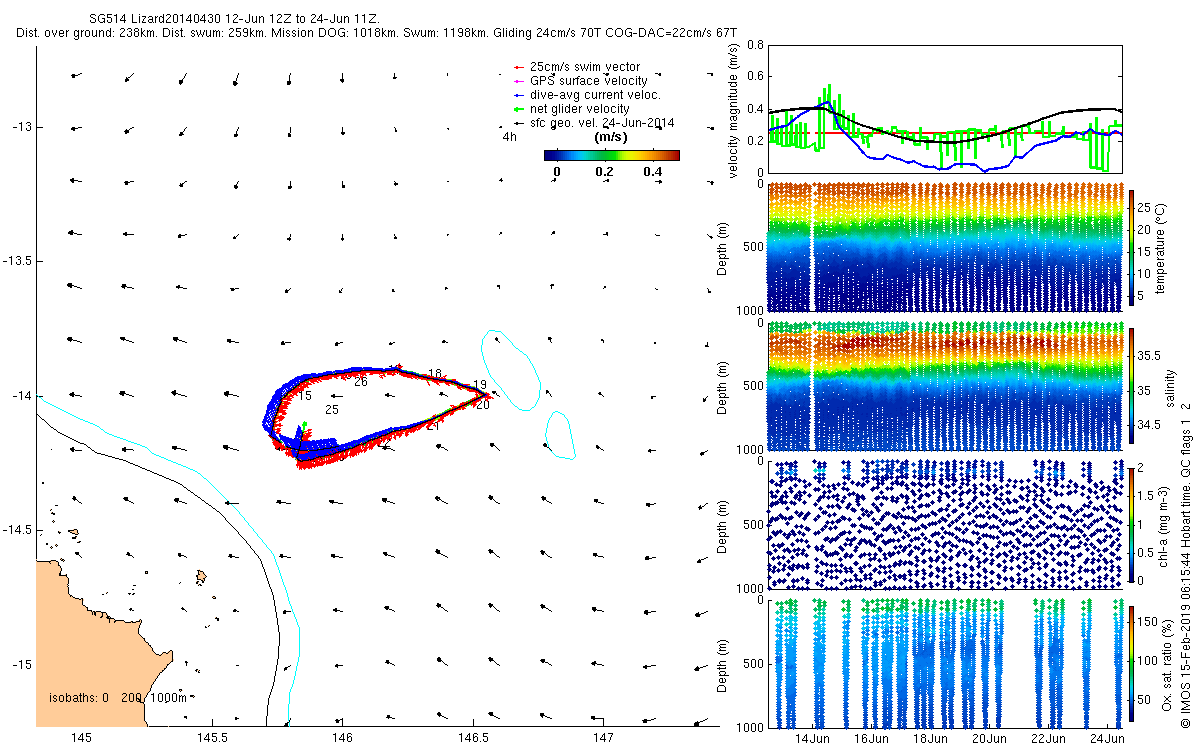
Task: Click the 'Dist. over ground: 238km' summary line
Action: [x=377, y=33]
